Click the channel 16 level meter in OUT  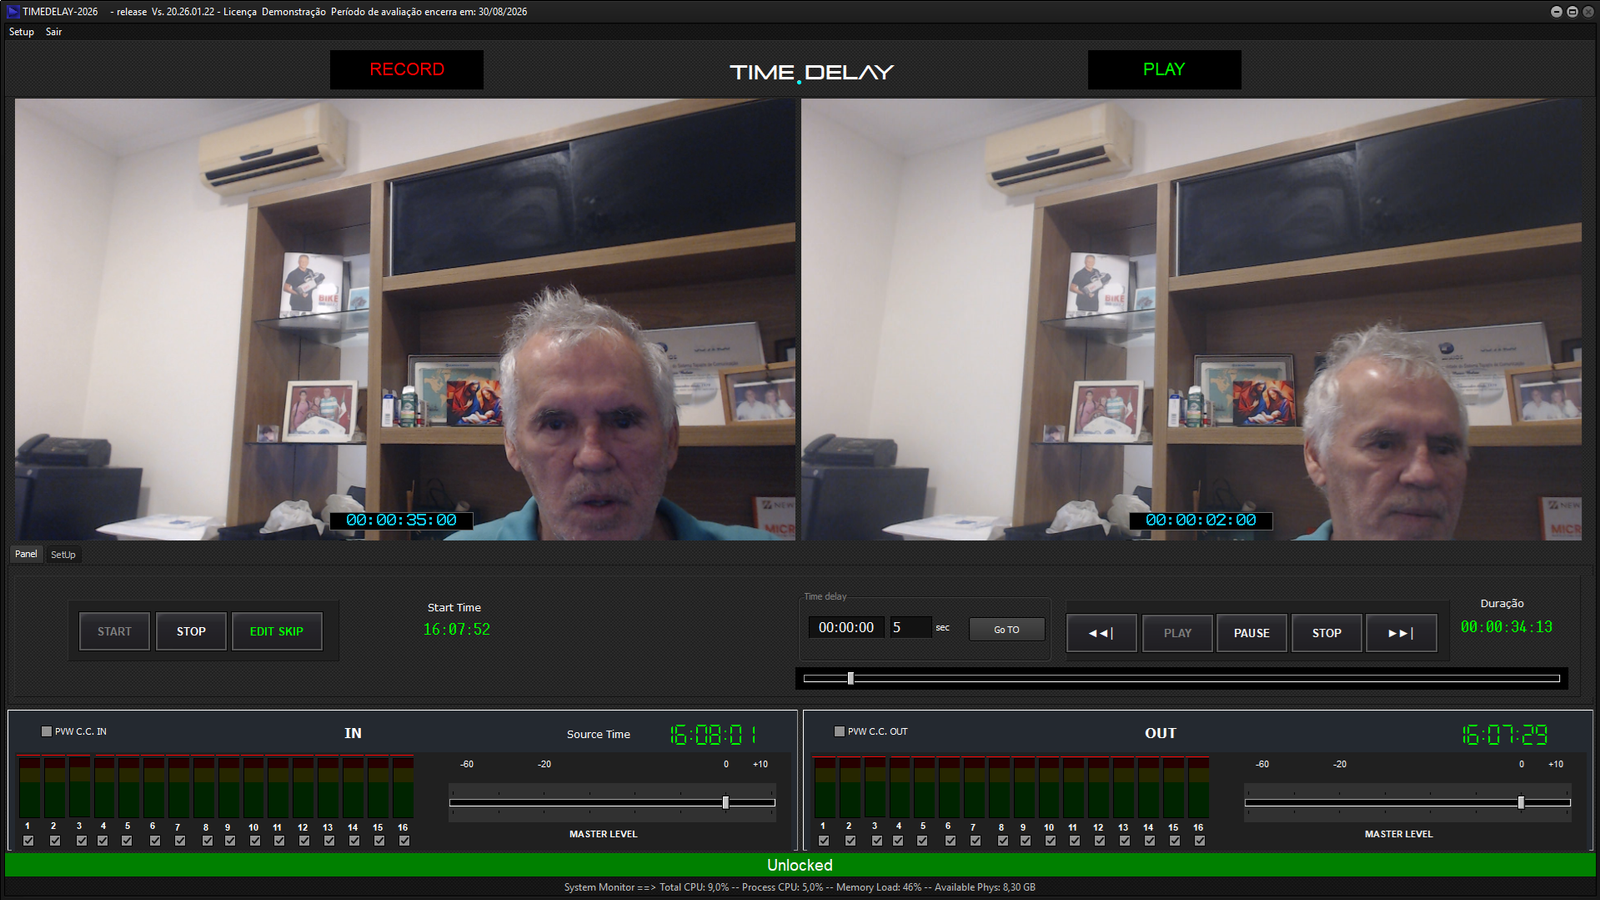pos(1198,787)
